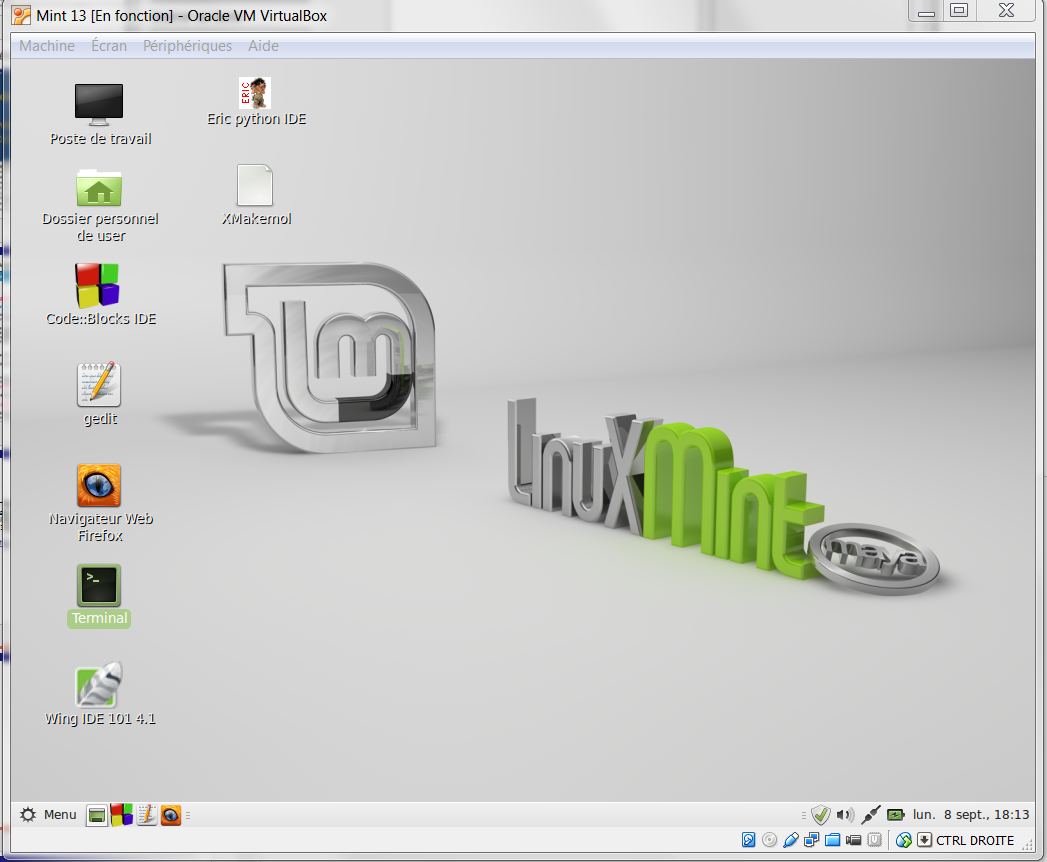Open the battery power indicator
This screenshot has height=862, width=1047.
tap(895, 815)
